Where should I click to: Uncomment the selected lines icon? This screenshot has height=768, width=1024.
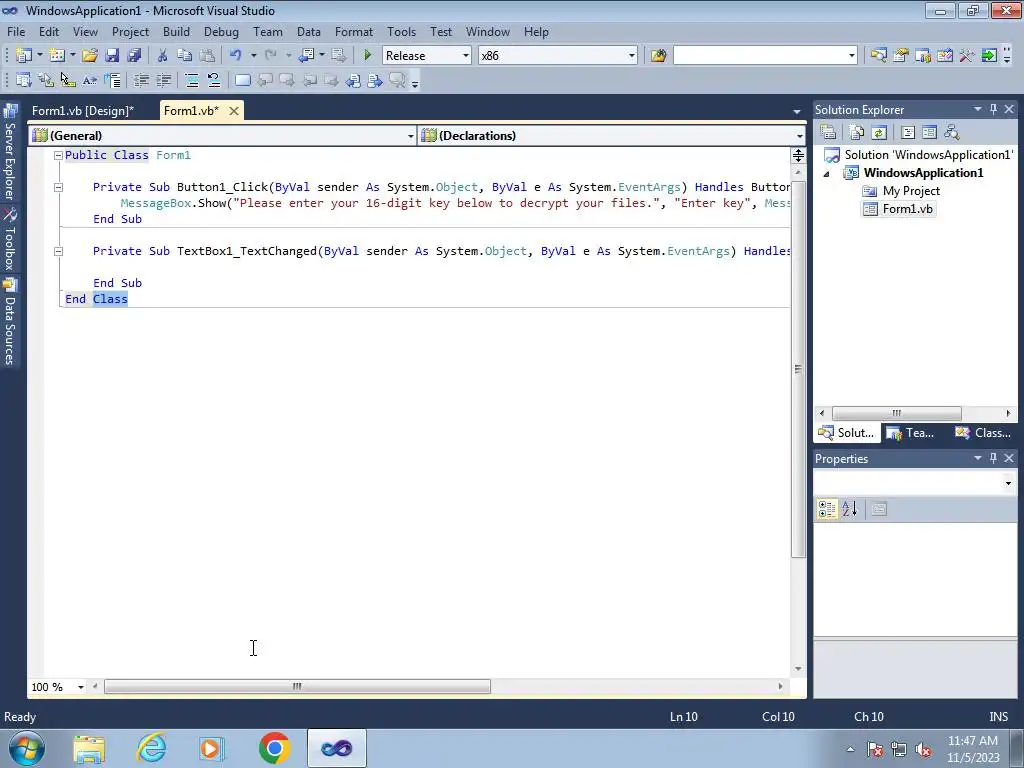[x=214, y=80]
